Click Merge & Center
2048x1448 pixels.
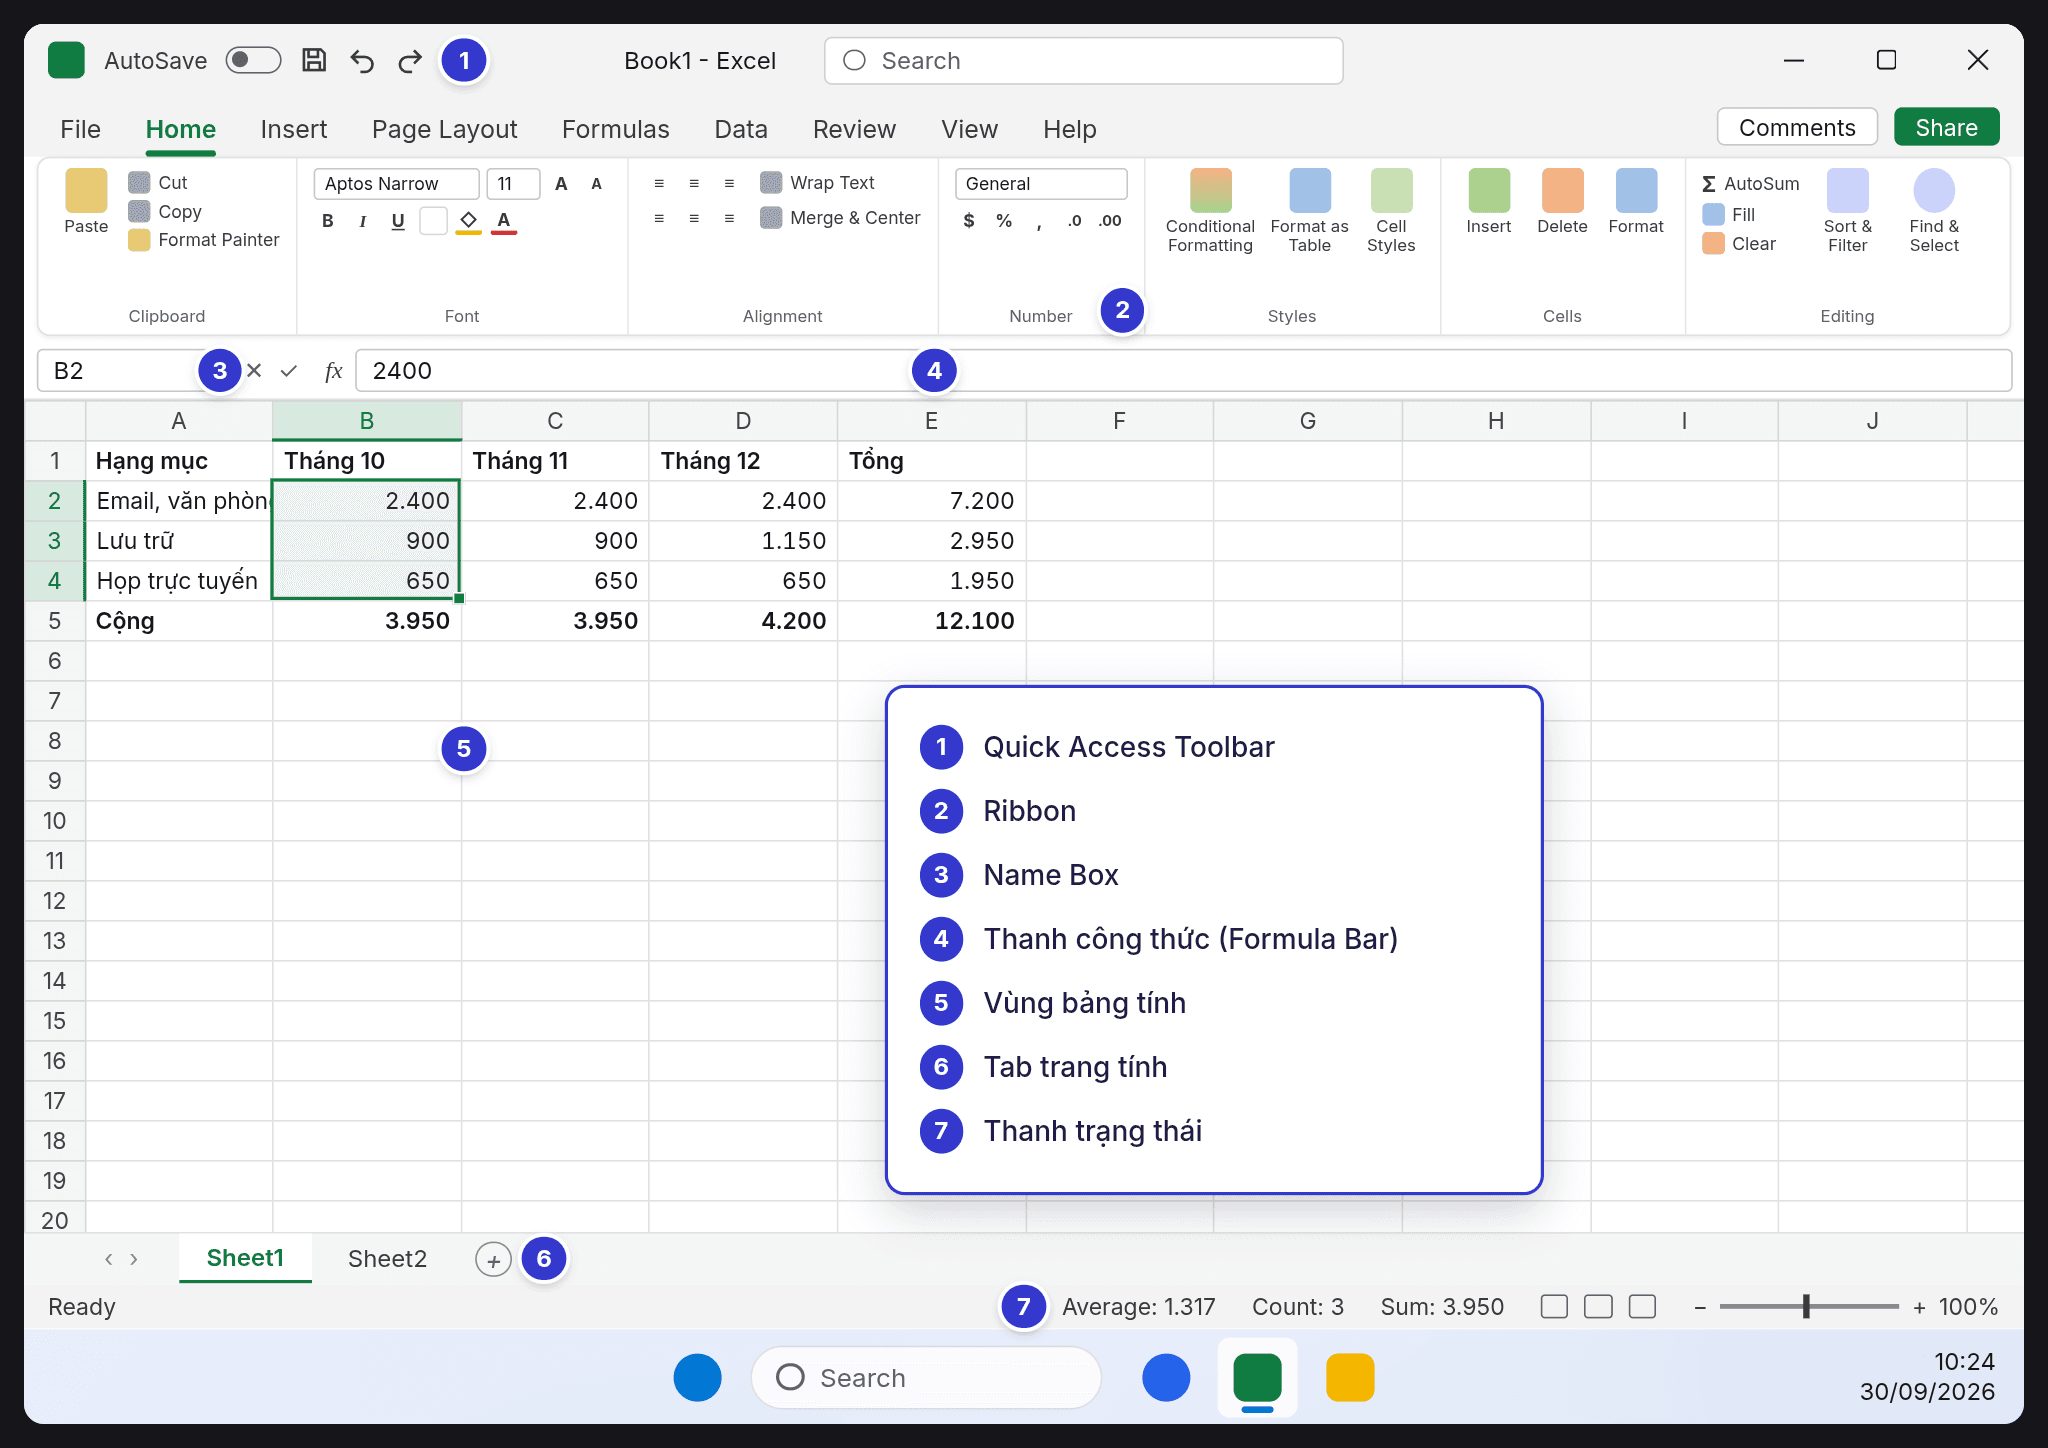click(x=840, y=217)
